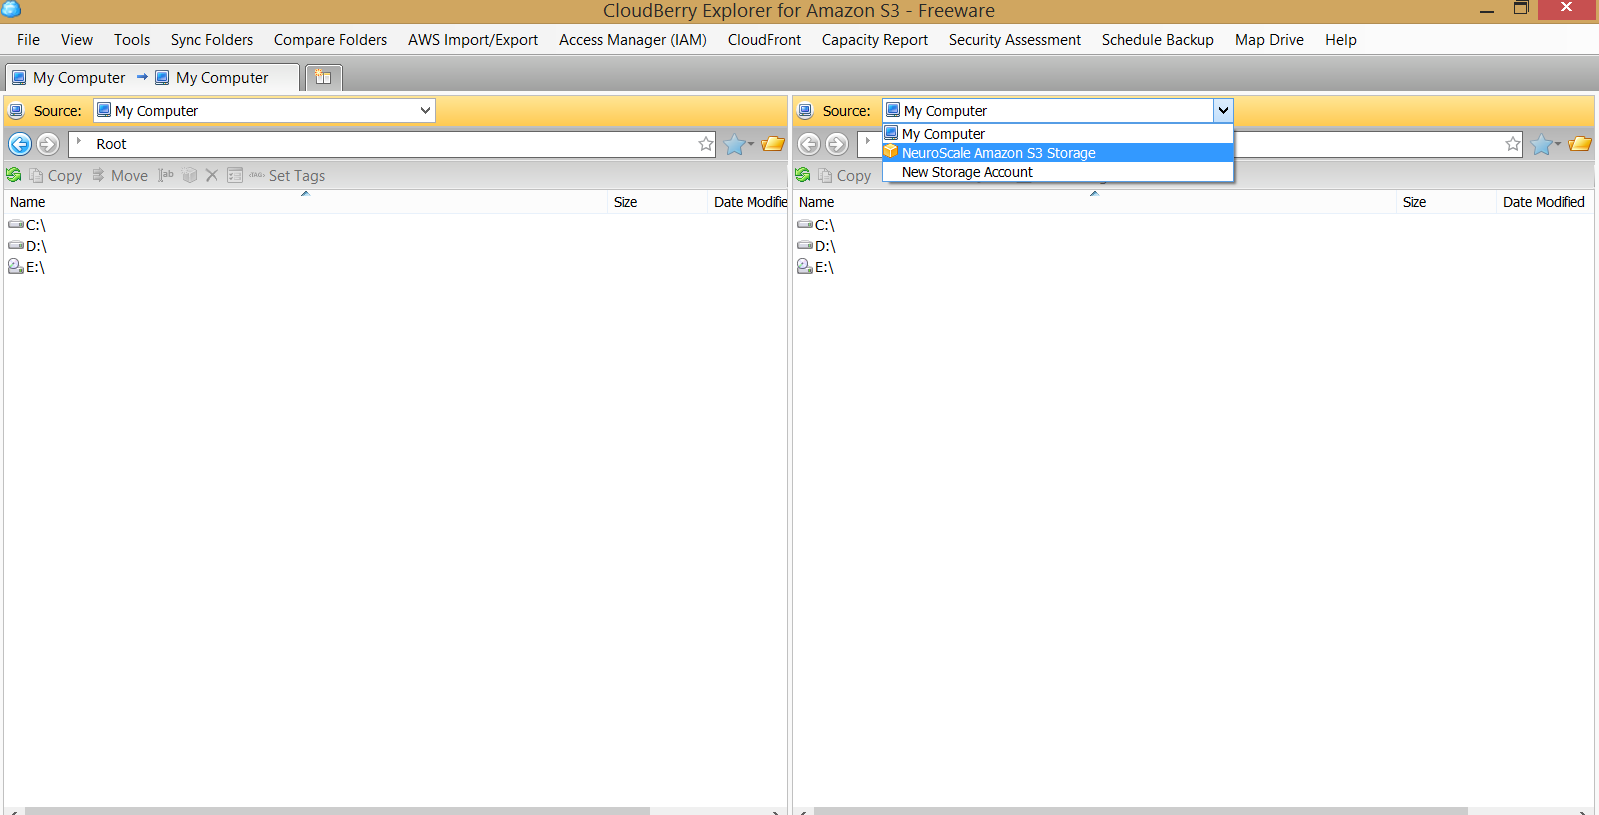Screen dimensions: 1599x815
Task: Click the left pane Copy button
Action: point(56,176)
